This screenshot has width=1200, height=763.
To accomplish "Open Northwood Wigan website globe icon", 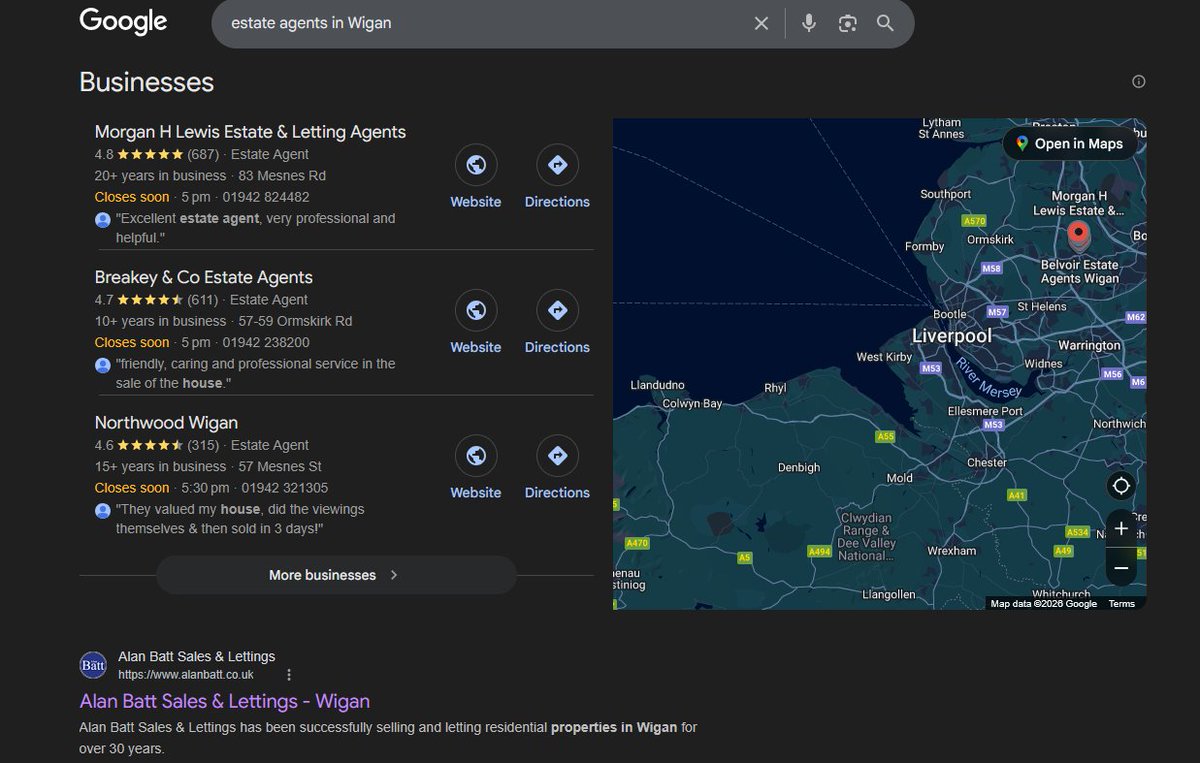I will tap(476, 456).
